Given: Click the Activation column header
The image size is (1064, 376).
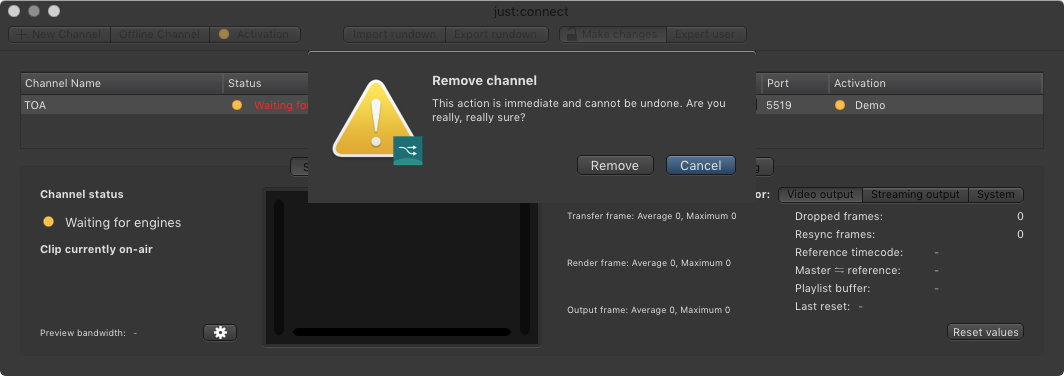Looking at the screenshot, I should [x=936, y=83].
